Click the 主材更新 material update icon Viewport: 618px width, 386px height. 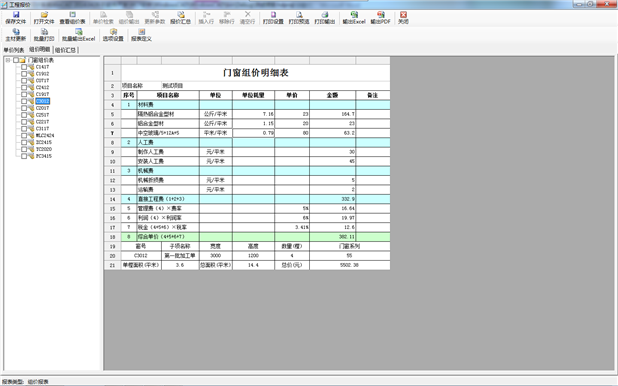15,35
